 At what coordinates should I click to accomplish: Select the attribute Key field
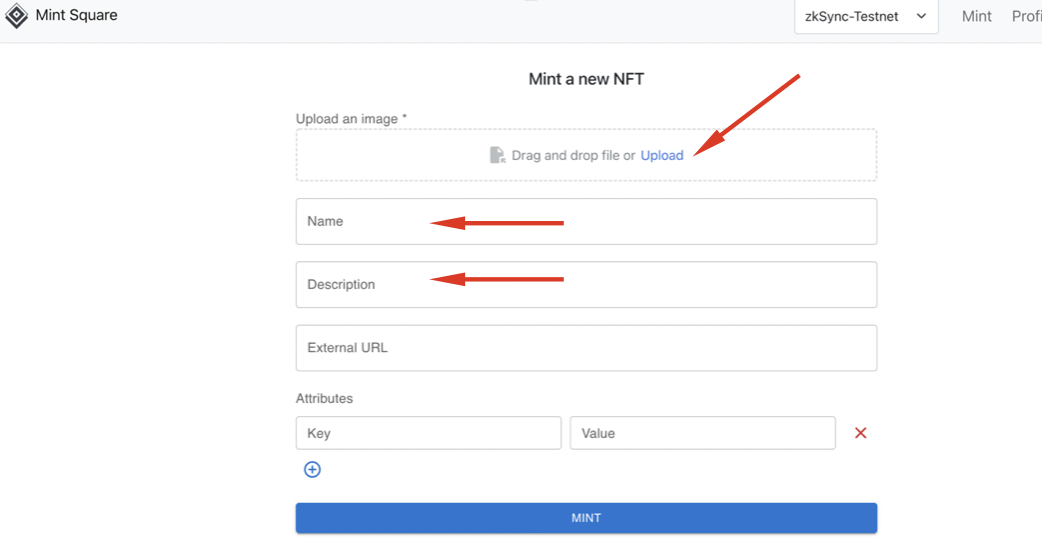428,433
